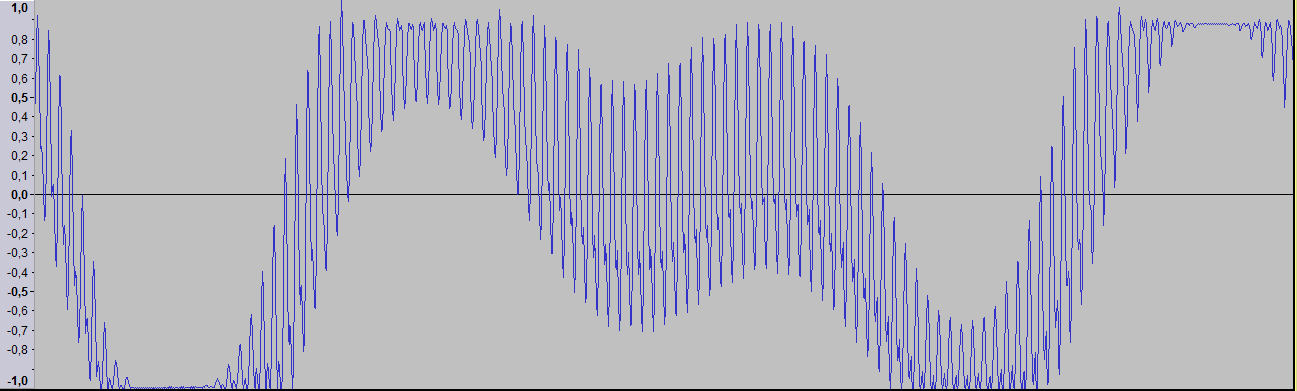Click the 1,0 label on the vertical ruler
This screenshot has height=391, width=1297.
click(20, 7)
